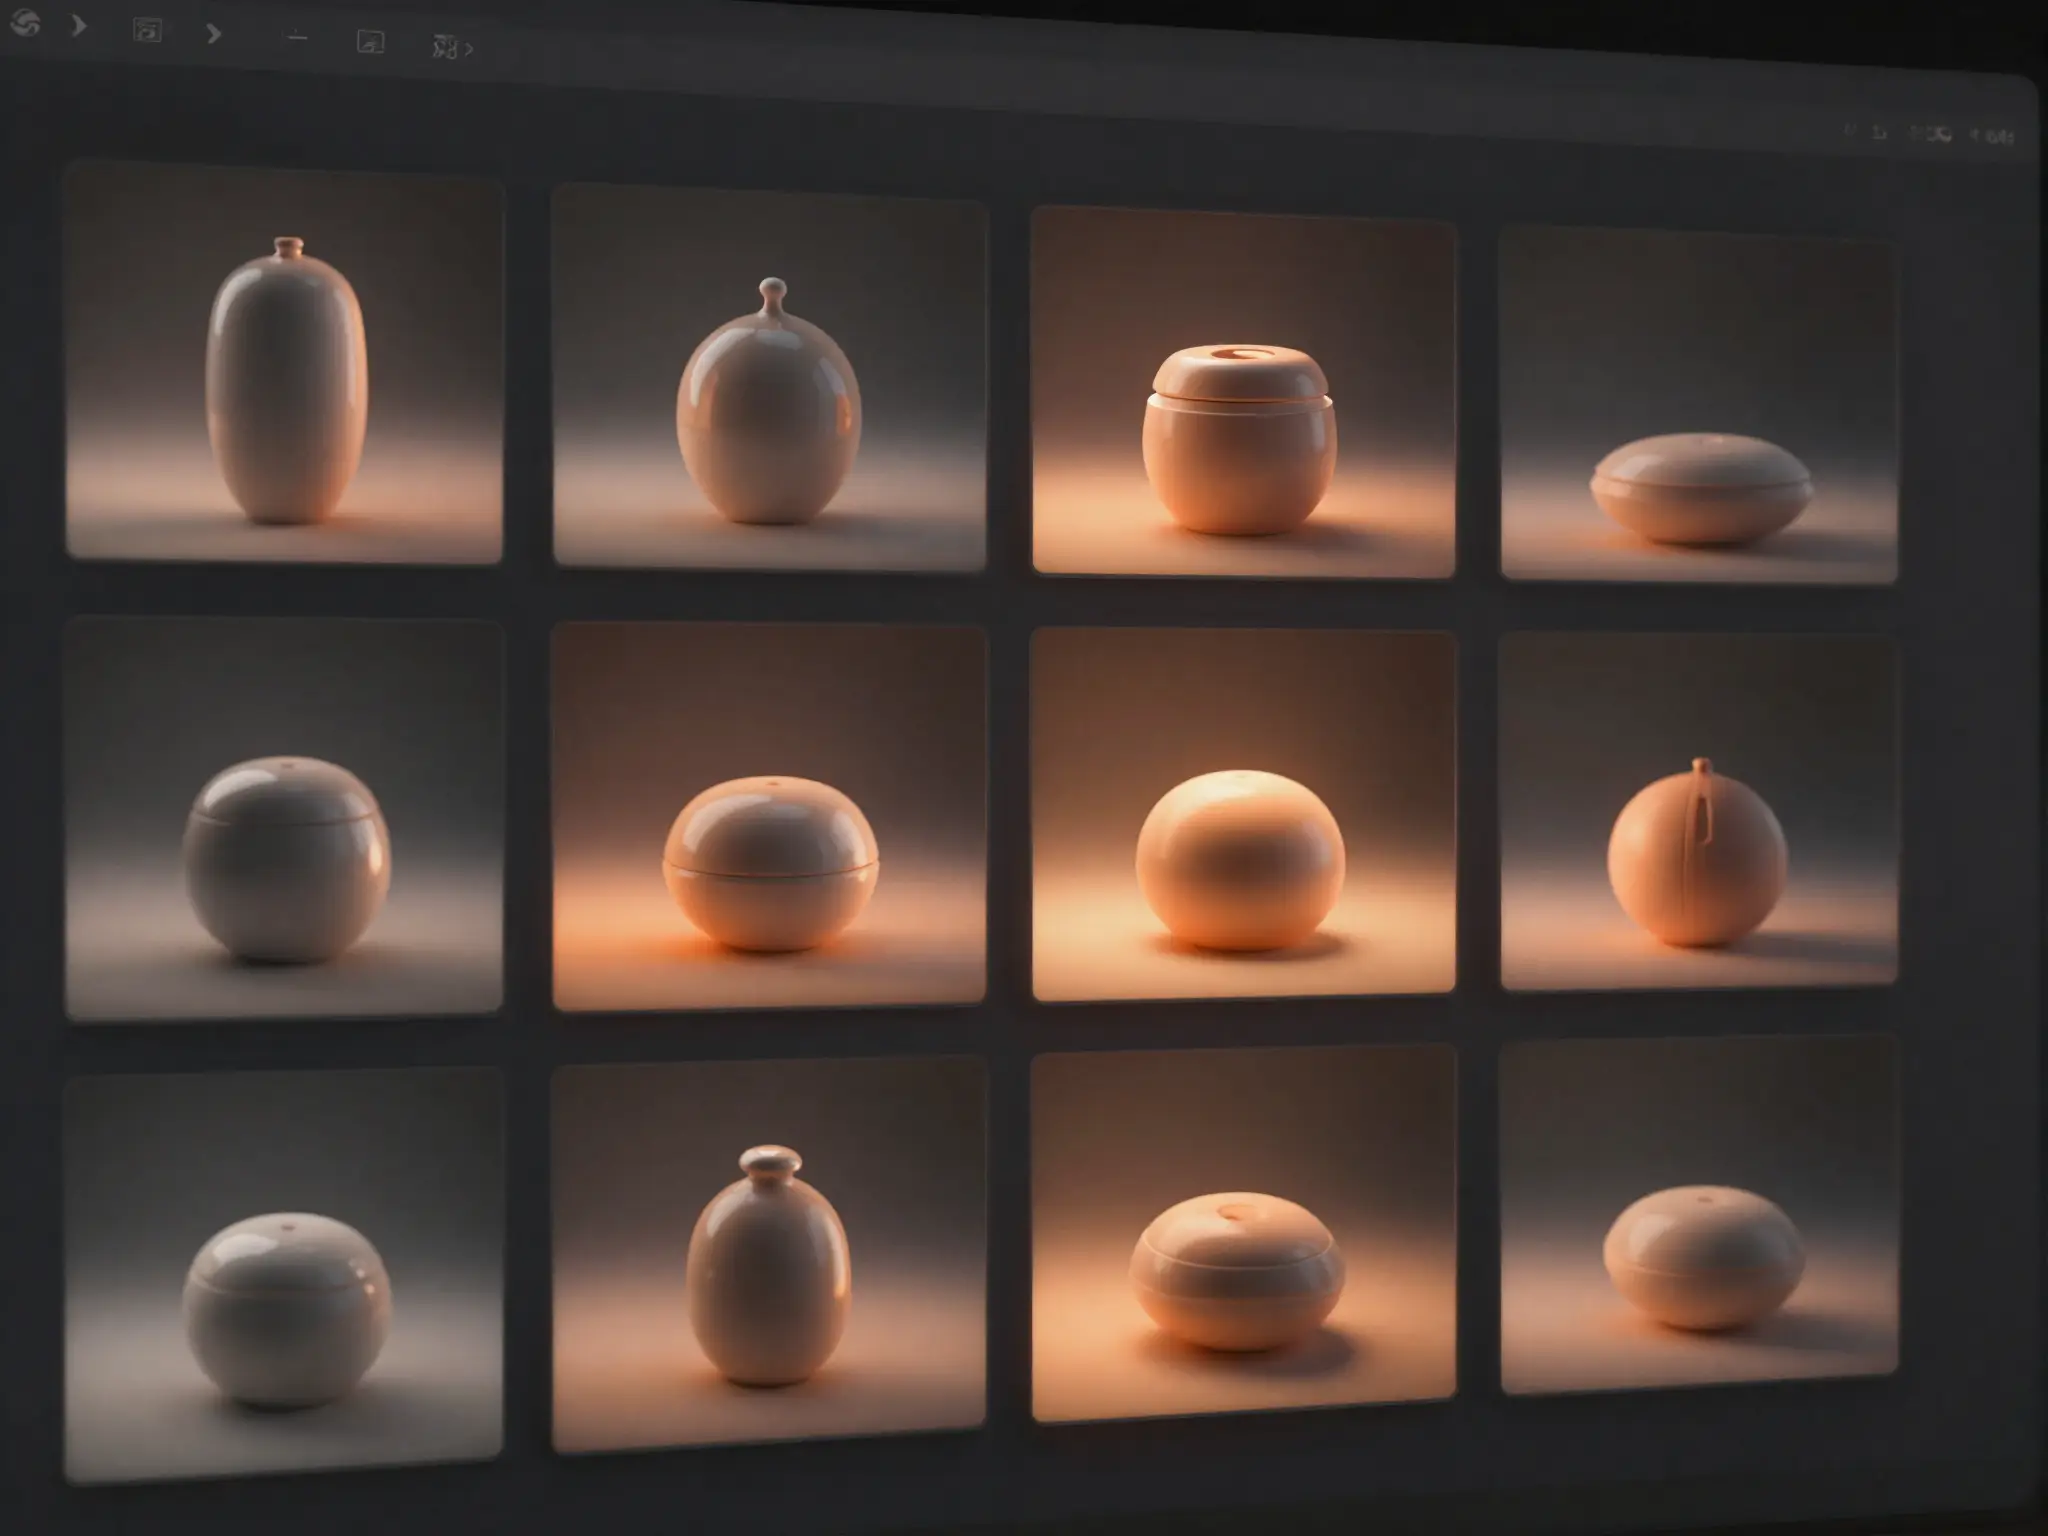2048x1536 pixels.
Task: Click the dash icon in the top bar
Action: tap(297, 38)
